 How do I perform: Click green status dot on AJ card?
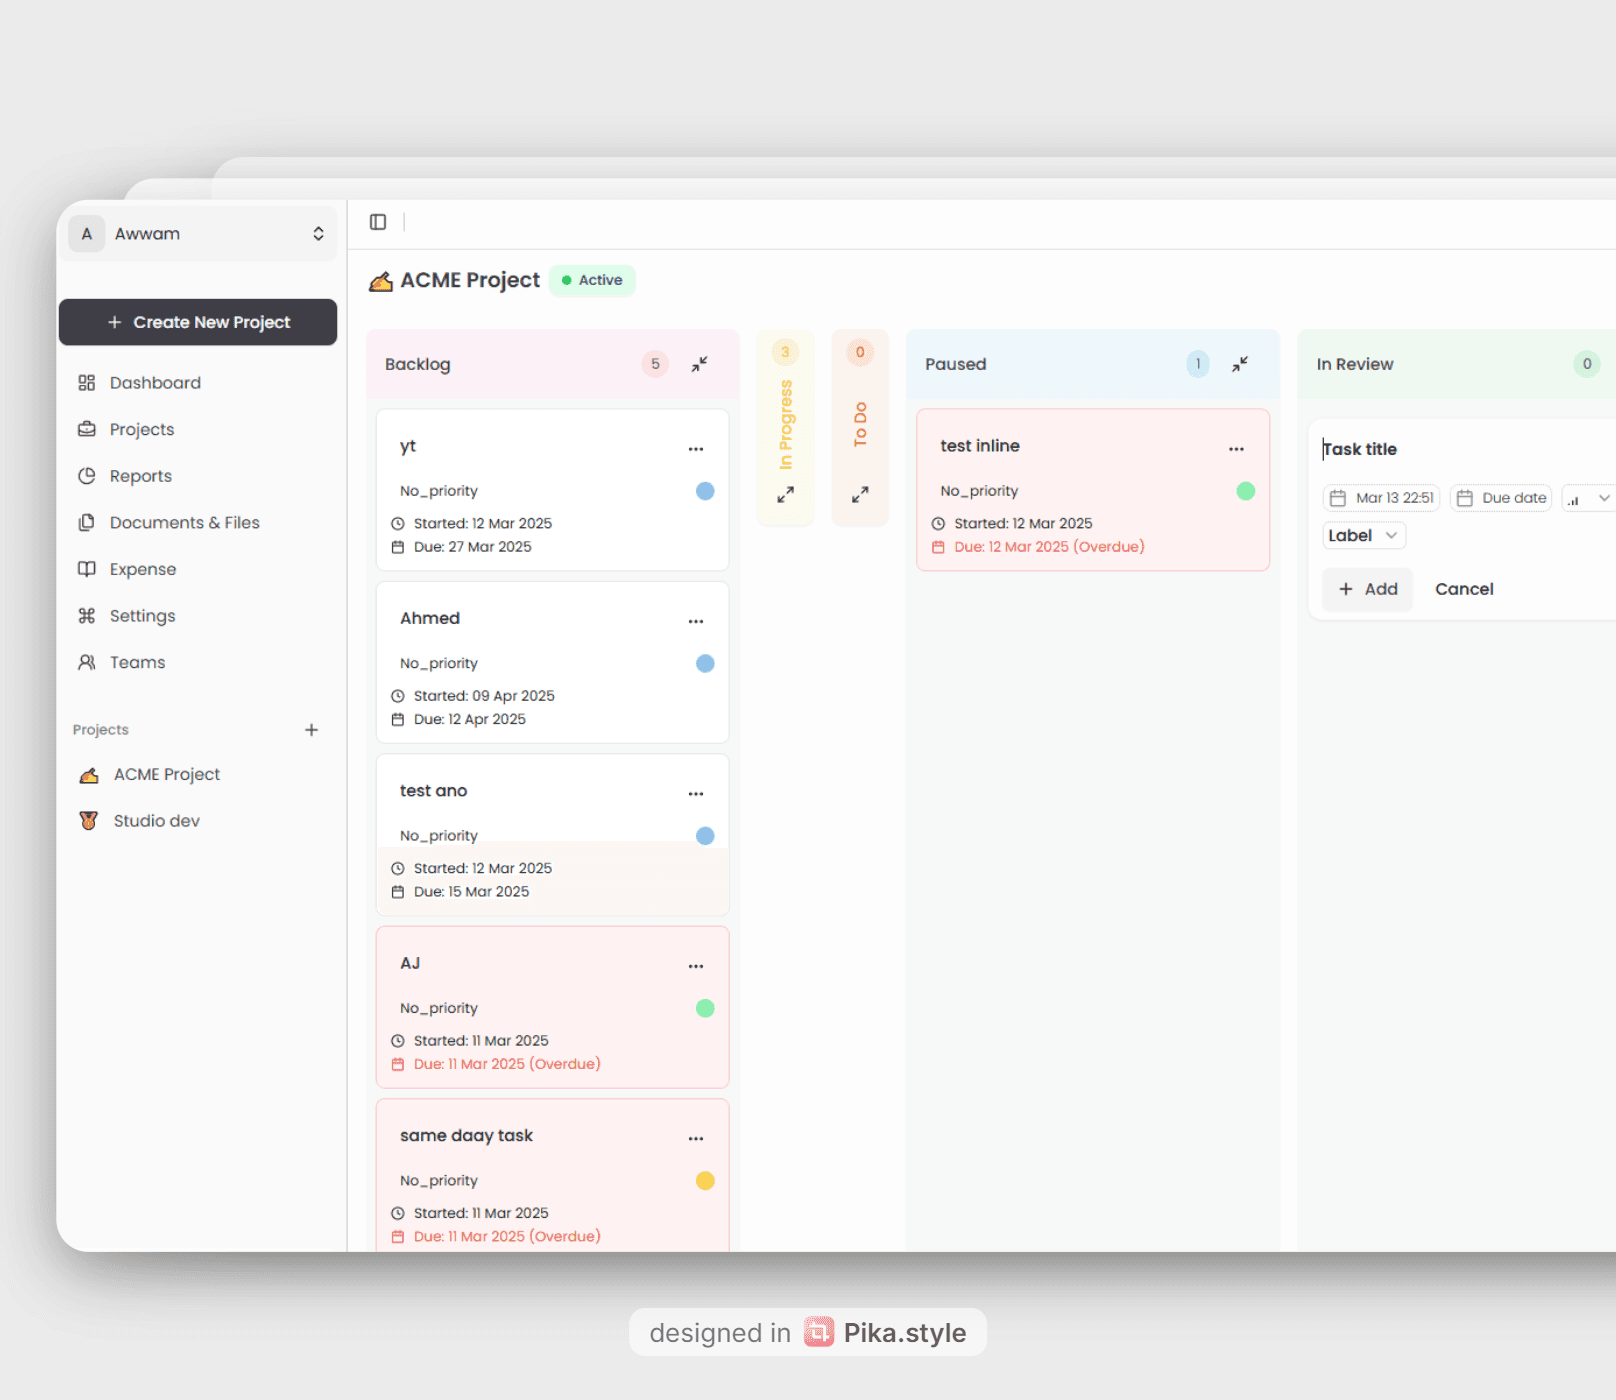705,1008
